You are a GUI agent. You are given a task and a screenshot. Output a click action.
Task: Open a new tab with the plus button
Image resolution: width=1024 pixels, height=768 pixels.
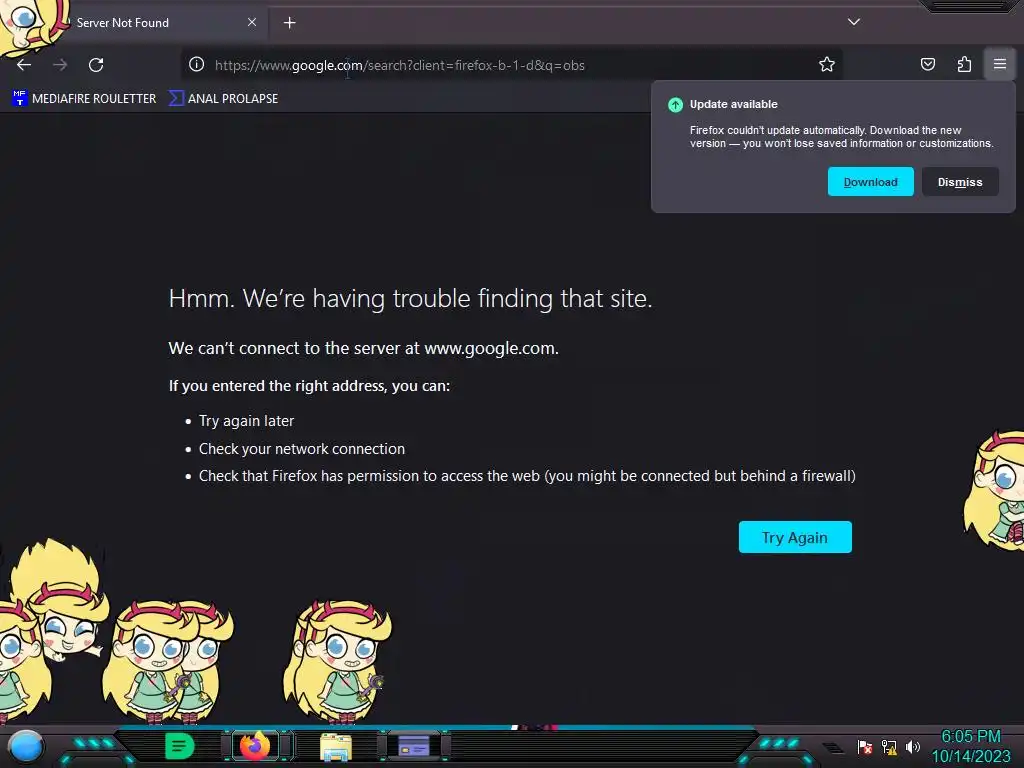coord(289,23)
